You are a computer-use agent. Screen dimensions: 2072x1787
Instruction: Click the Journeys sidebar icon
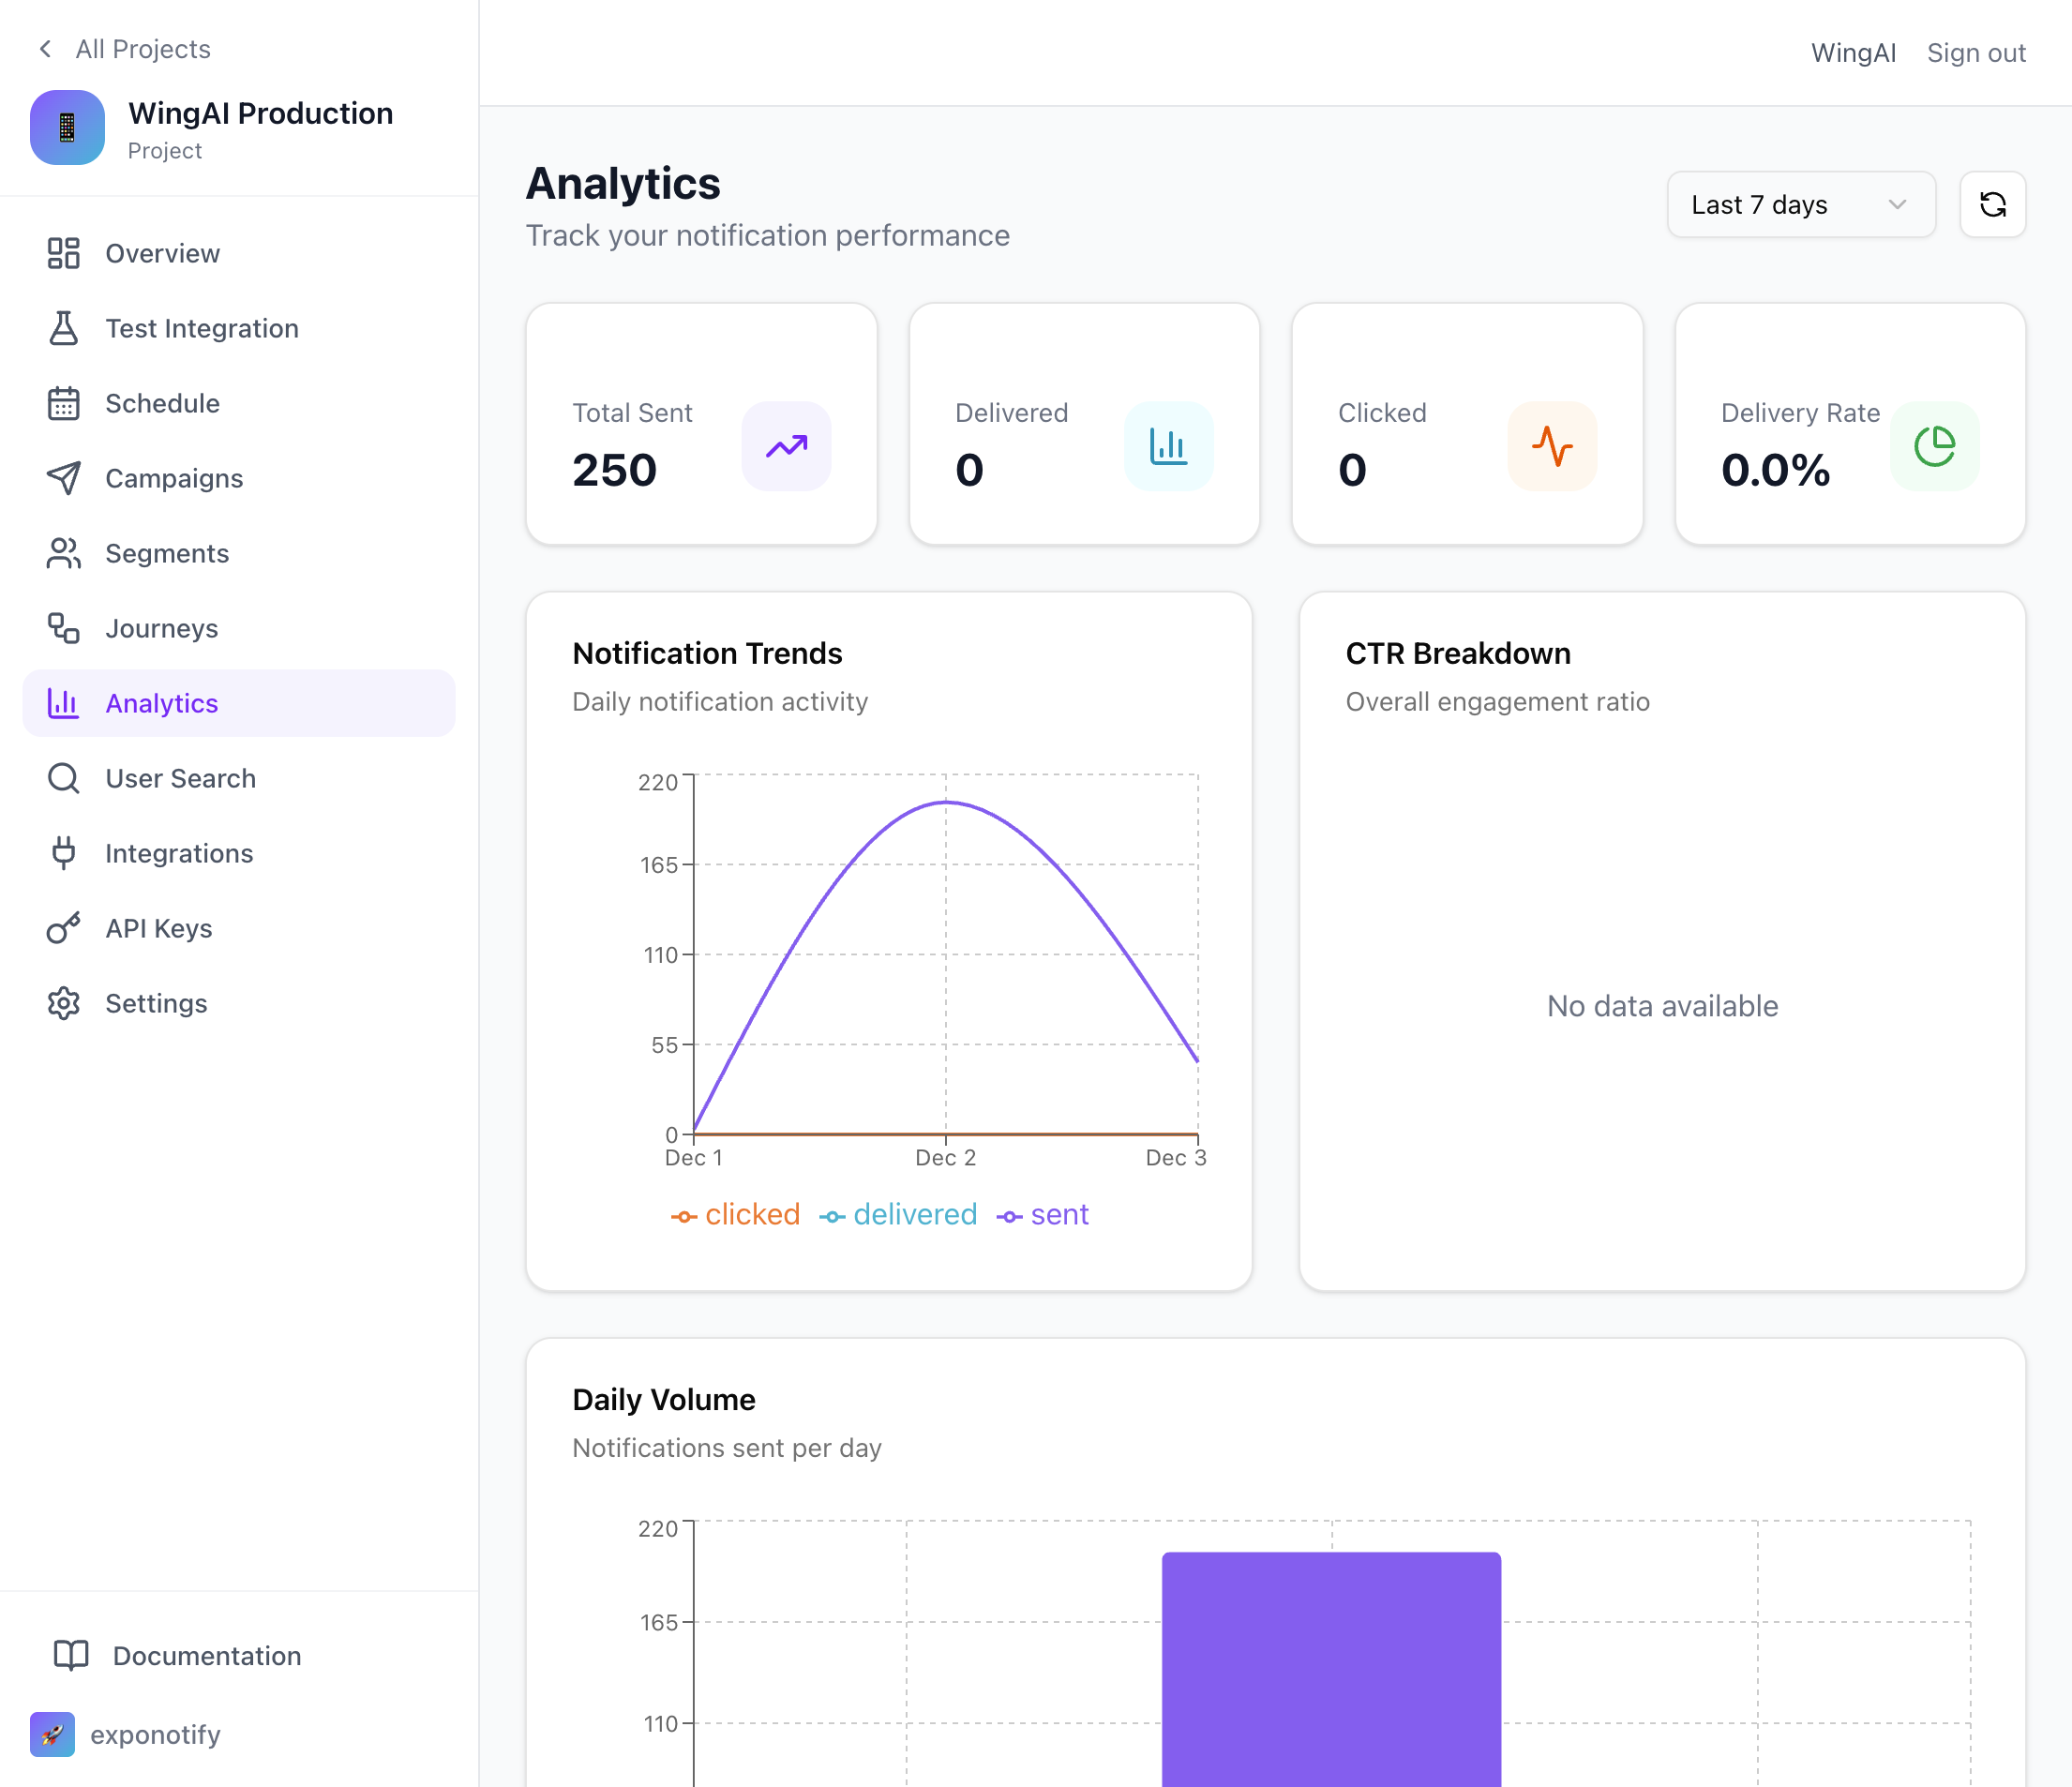point(63,628)
